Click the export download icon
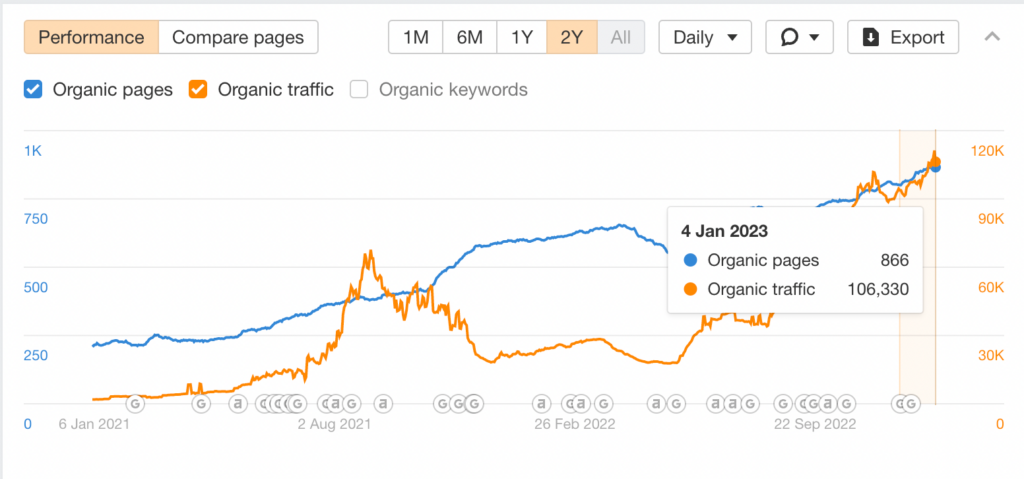 tap(871, 37)
